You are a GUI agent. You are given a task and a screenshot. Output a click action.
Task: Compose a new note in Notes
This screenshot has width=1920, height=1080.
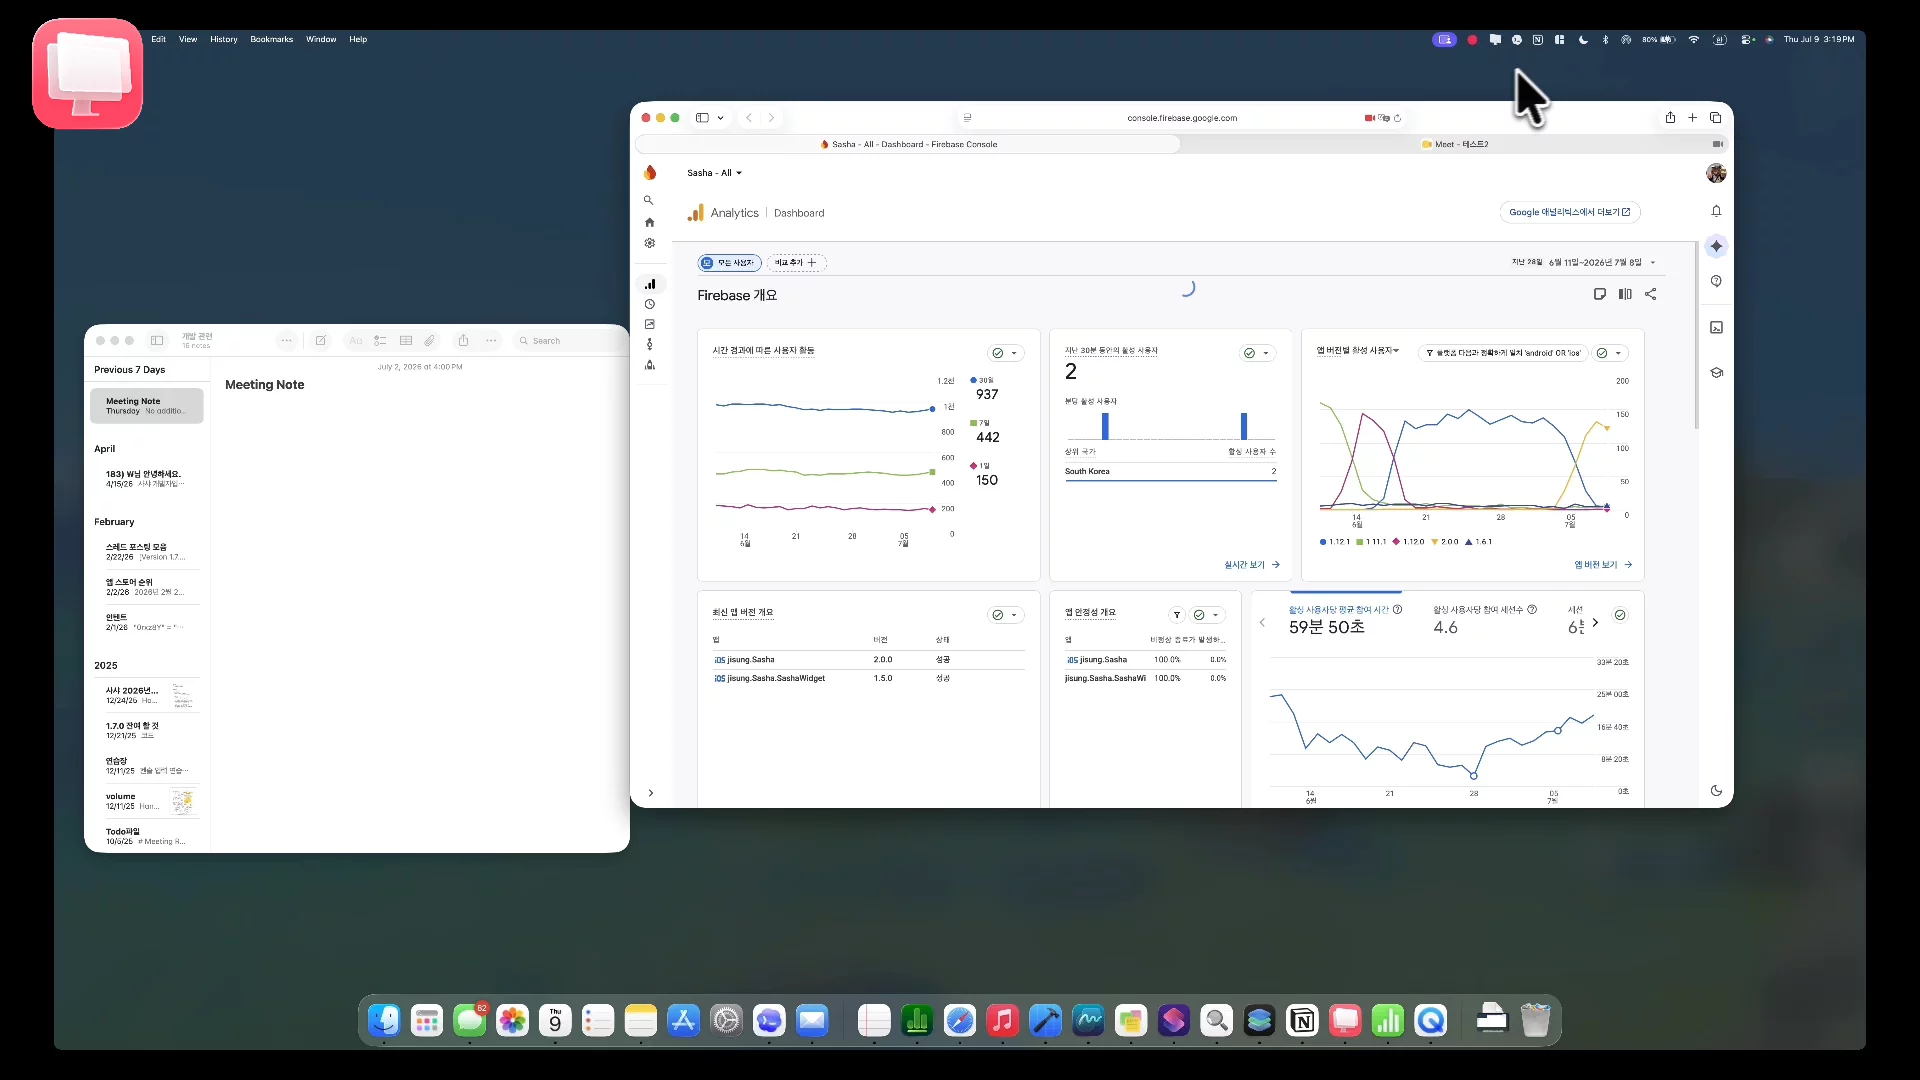click(x=321, y=340)
